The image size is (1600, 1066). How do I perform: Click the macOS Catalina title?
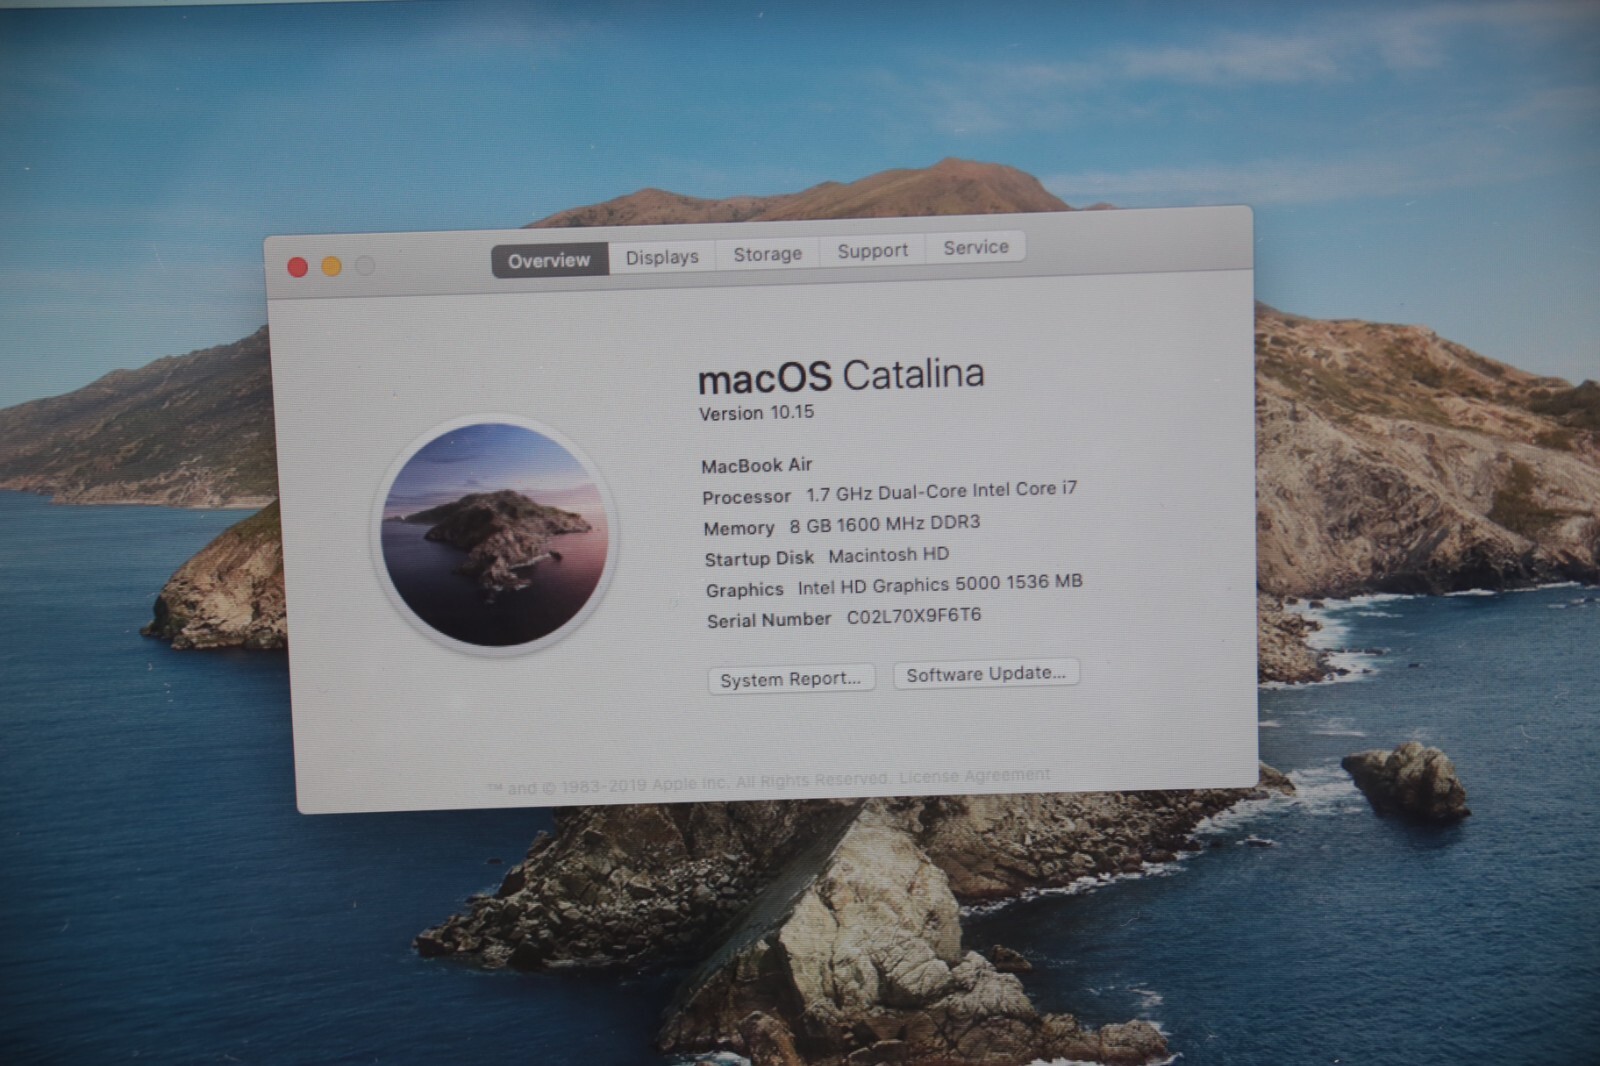click(x=841, y=376)
